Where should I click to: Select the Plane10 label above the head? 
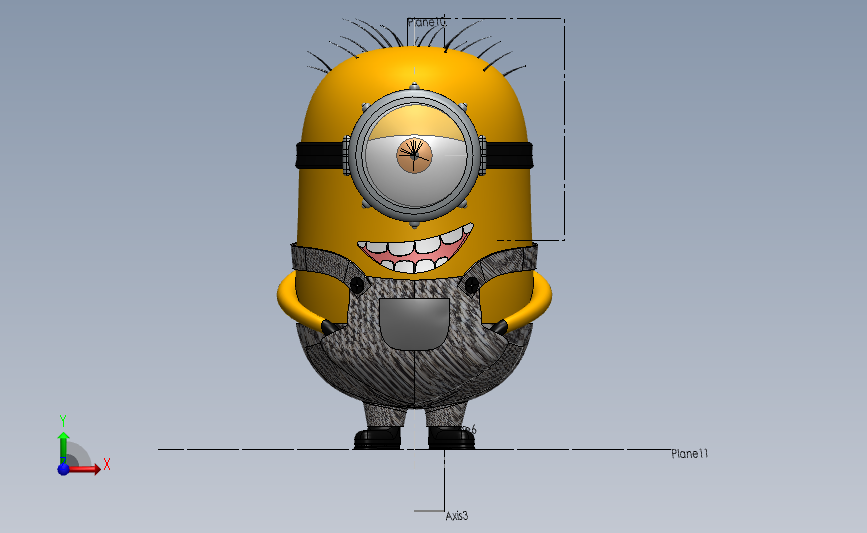coord(426,23)
